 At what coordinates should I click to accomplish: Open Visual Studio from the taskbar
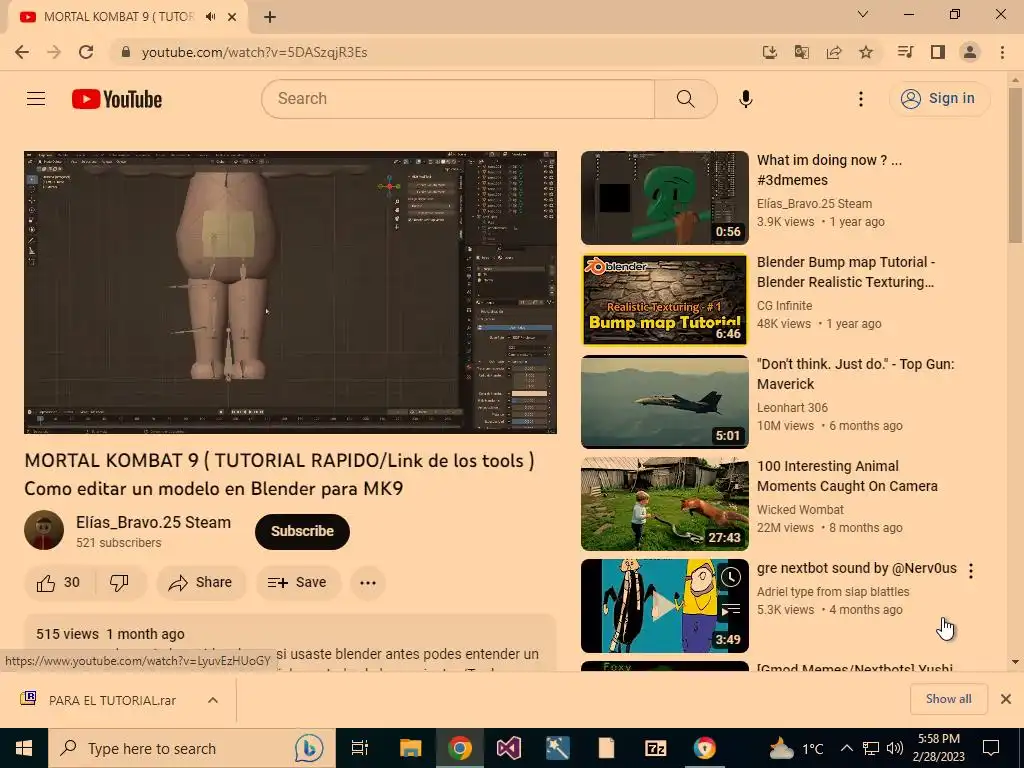pos(509,748)
